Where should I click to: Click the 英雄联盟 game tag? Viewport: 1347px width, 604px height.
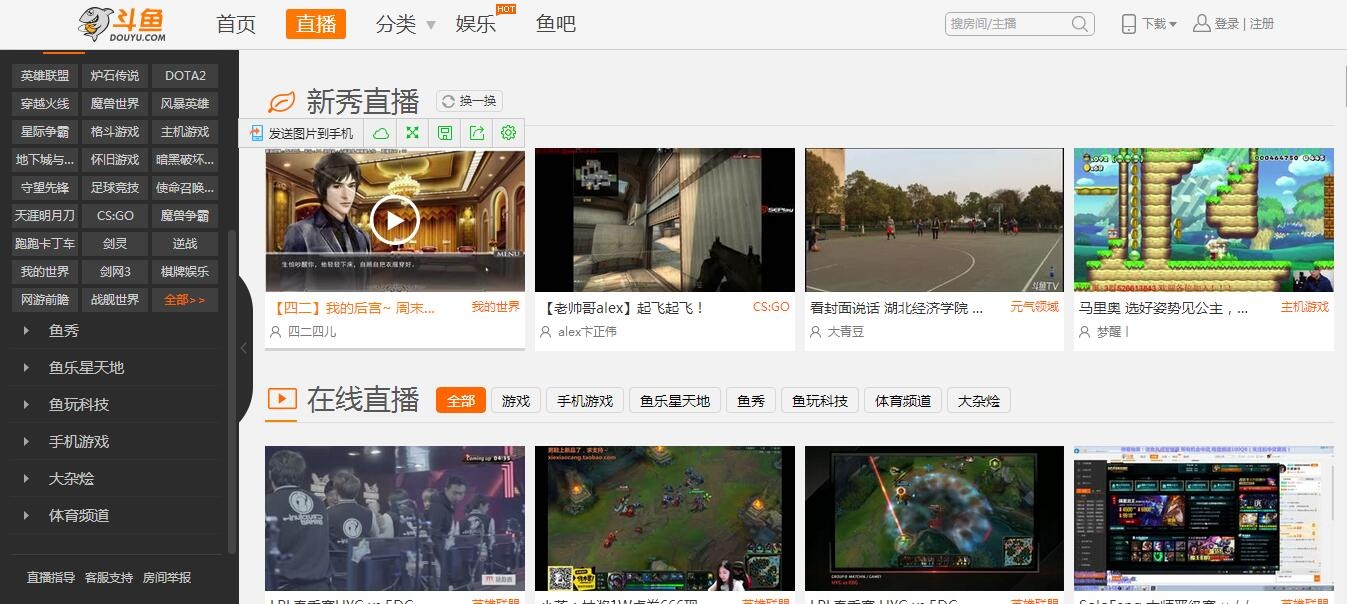[x=45, y=76]
